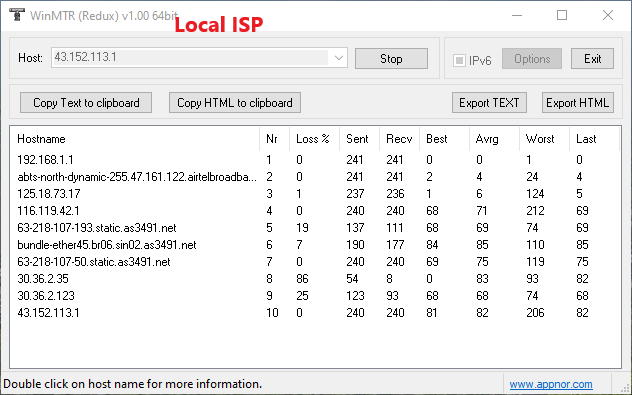Click the WinMTR app icon in title bar

pyautogui.click(x=16, y=15)
